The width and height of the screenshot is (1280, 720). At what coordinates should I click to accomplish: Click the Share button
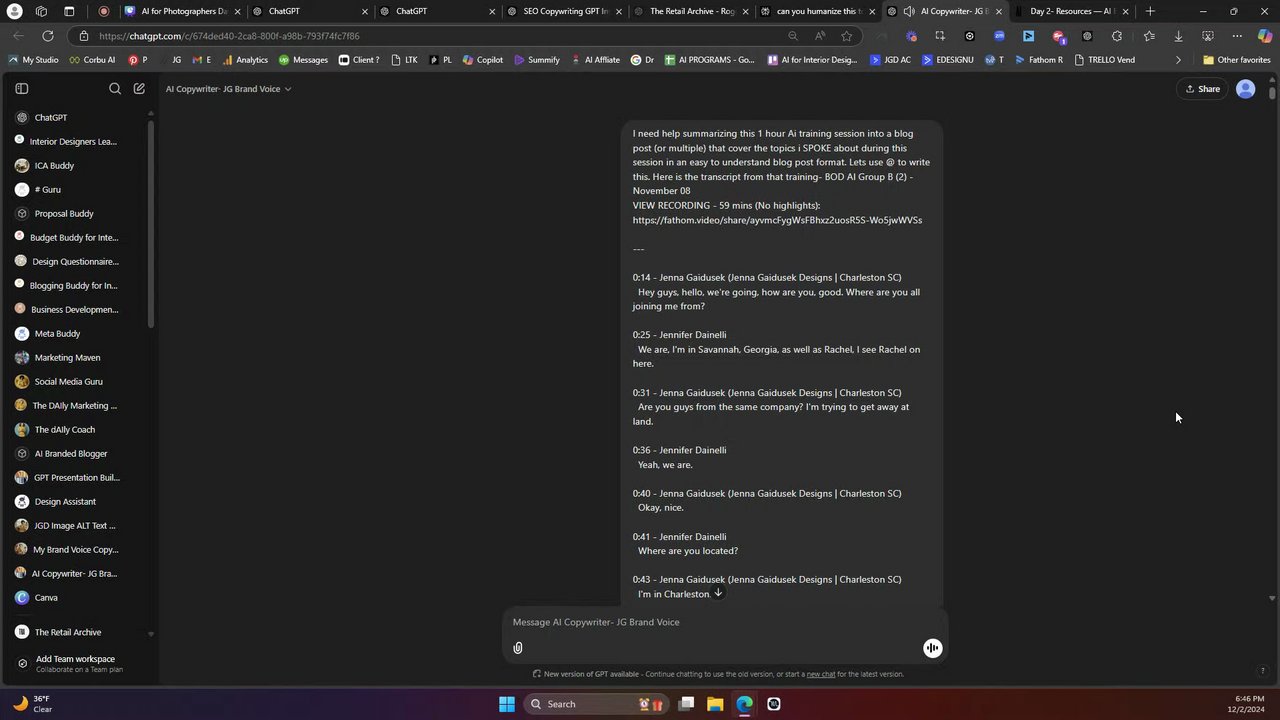point(1202,89)
